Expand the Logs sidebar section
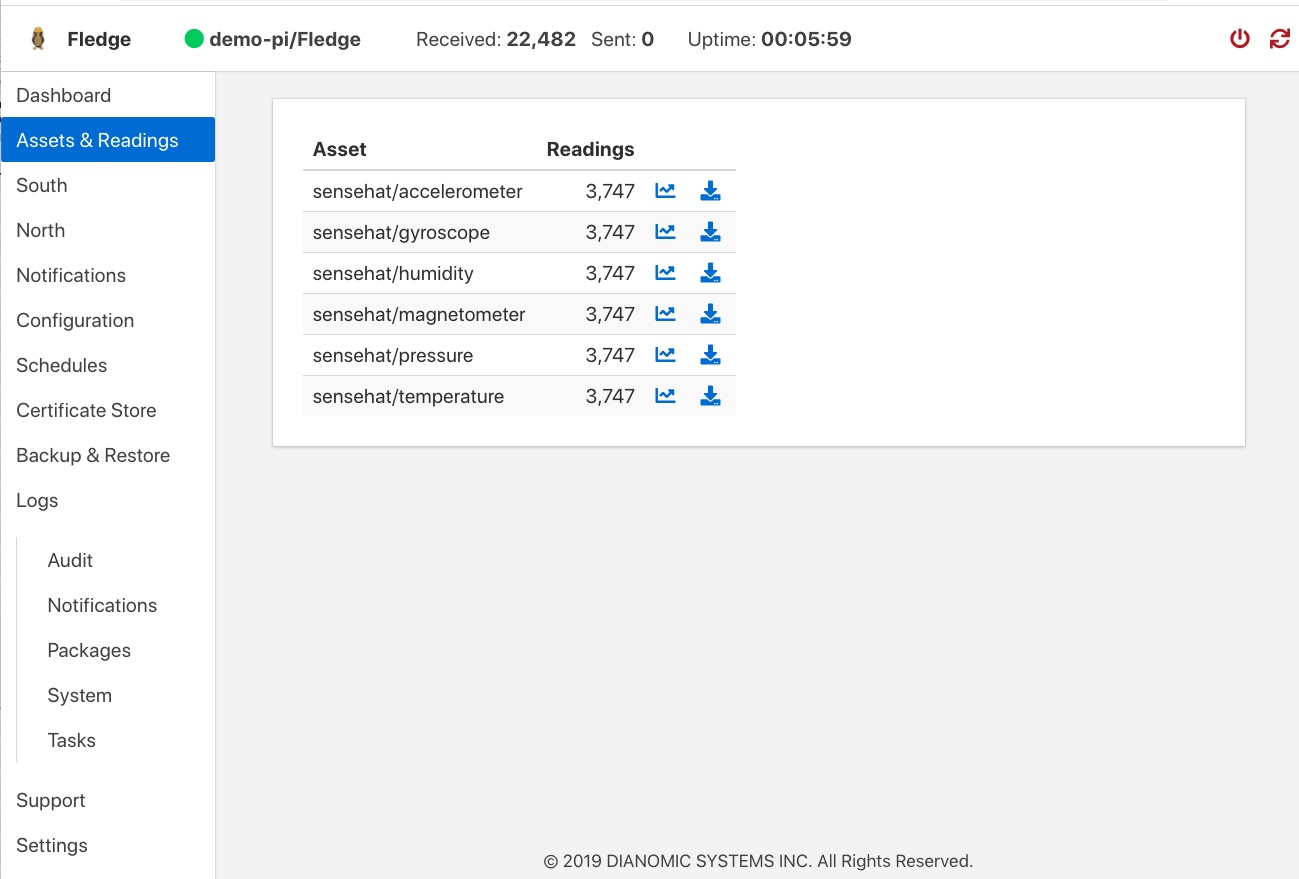 [x=37, y=500]
